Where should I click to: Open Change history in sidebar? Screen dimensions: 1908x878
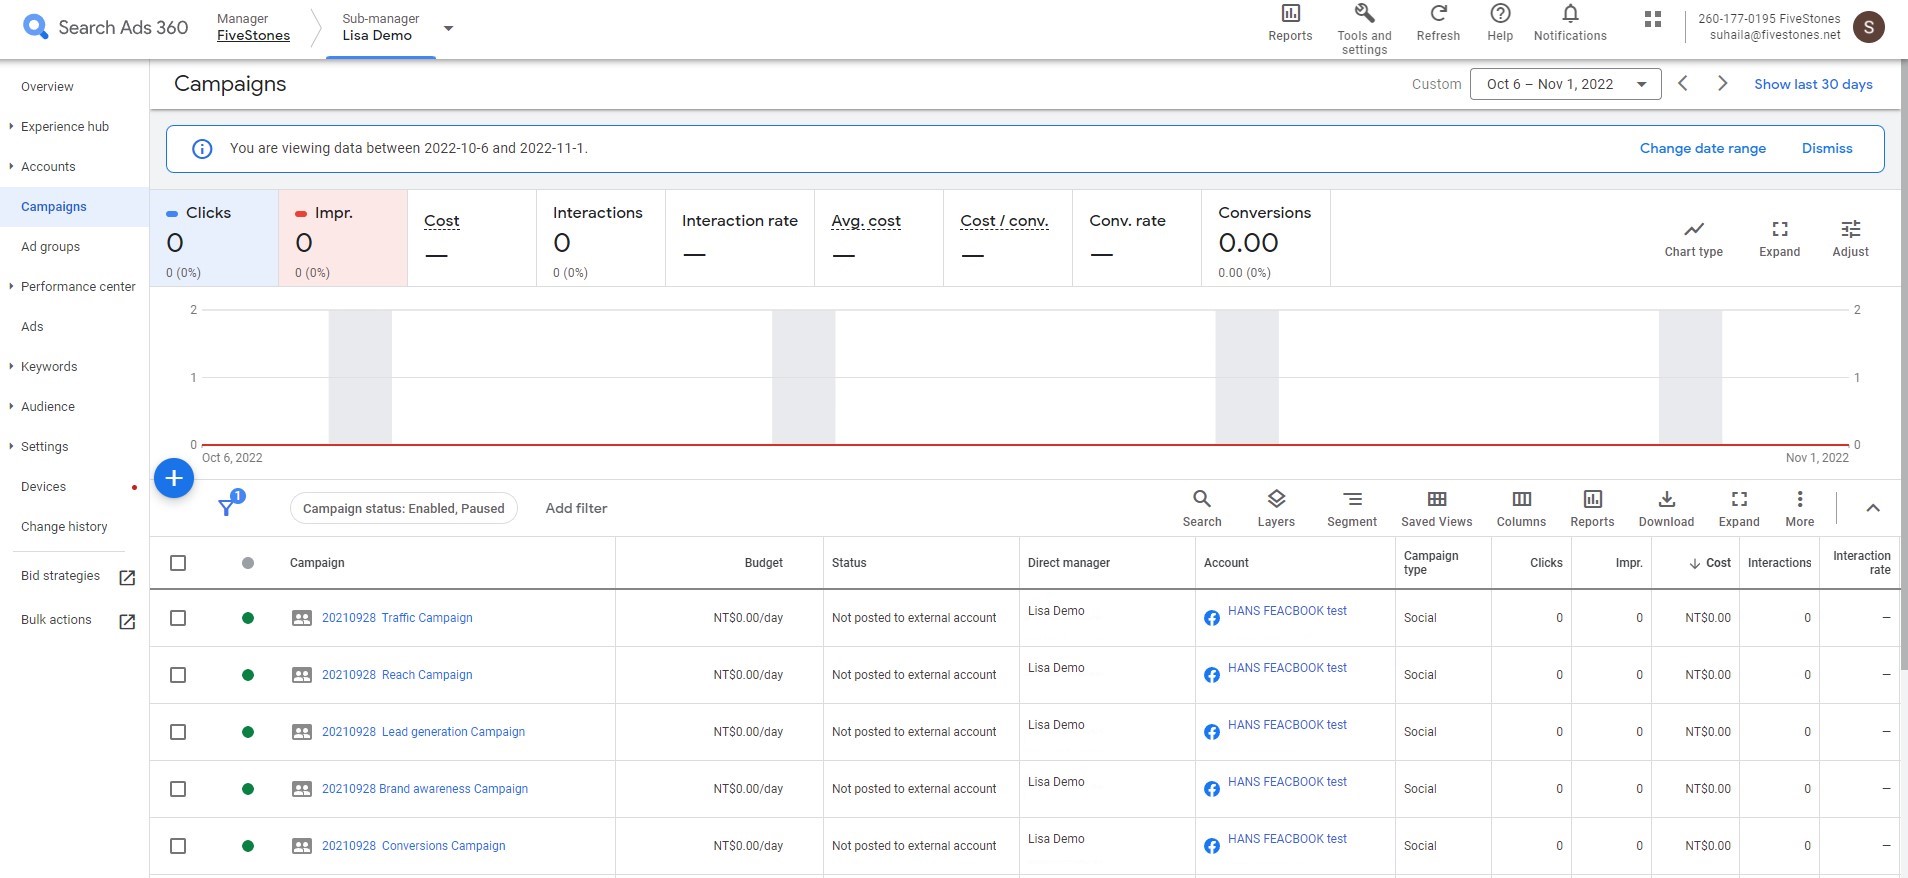coord(64,527)
